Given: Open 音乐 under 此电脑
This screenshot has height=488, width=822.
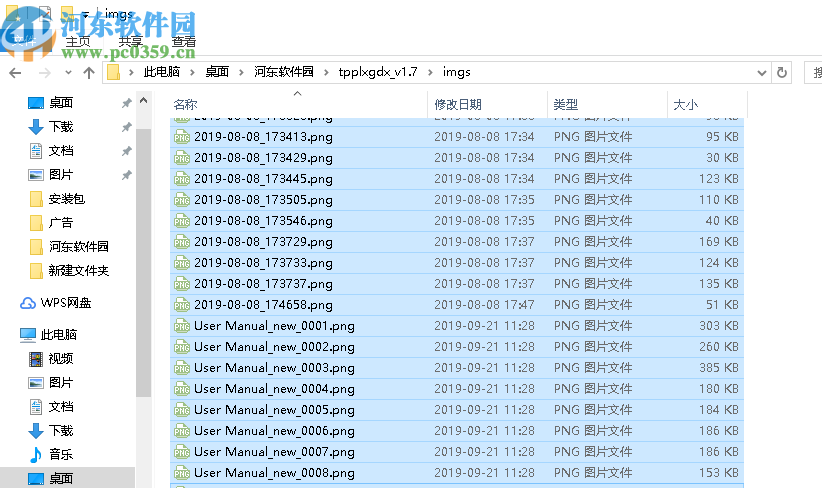Looking at the screenshot, I should coord(61,454).
